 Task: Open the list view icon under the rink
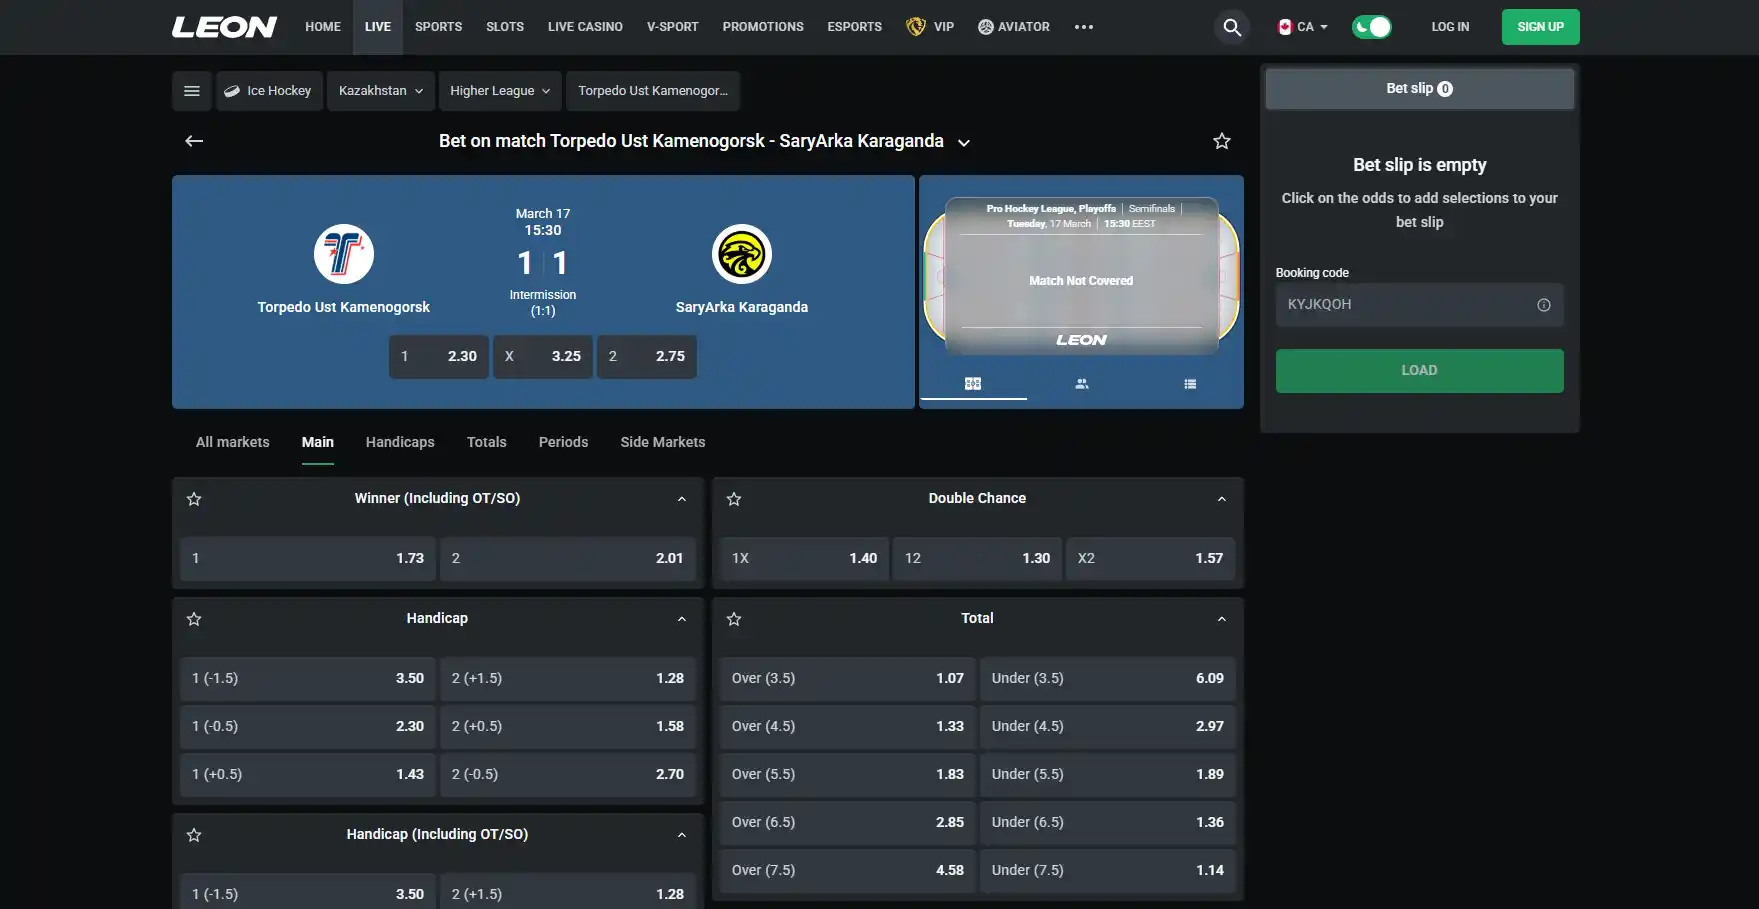pyautogui.click(x=1190, y=384)
